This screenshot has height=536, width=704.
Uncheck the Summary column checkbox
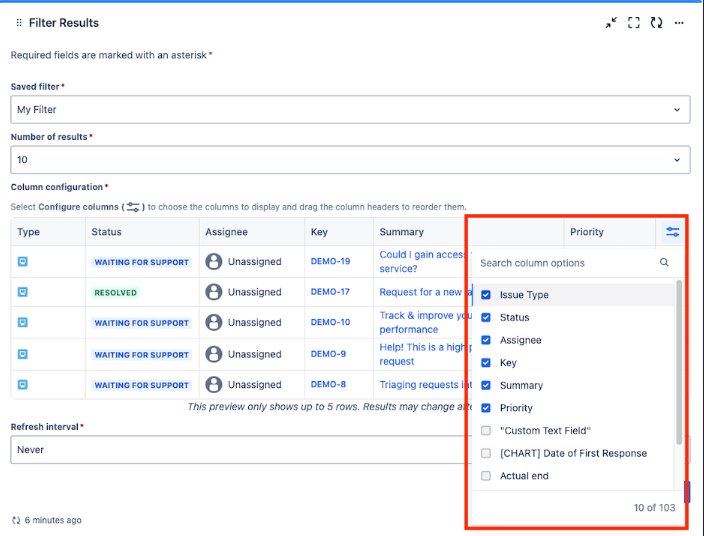pos(486,385)
